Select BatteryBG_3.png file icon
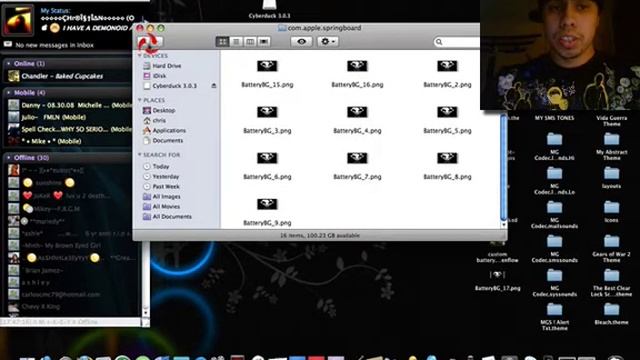This screenshot has width=640, height=360. coord(267,112)
